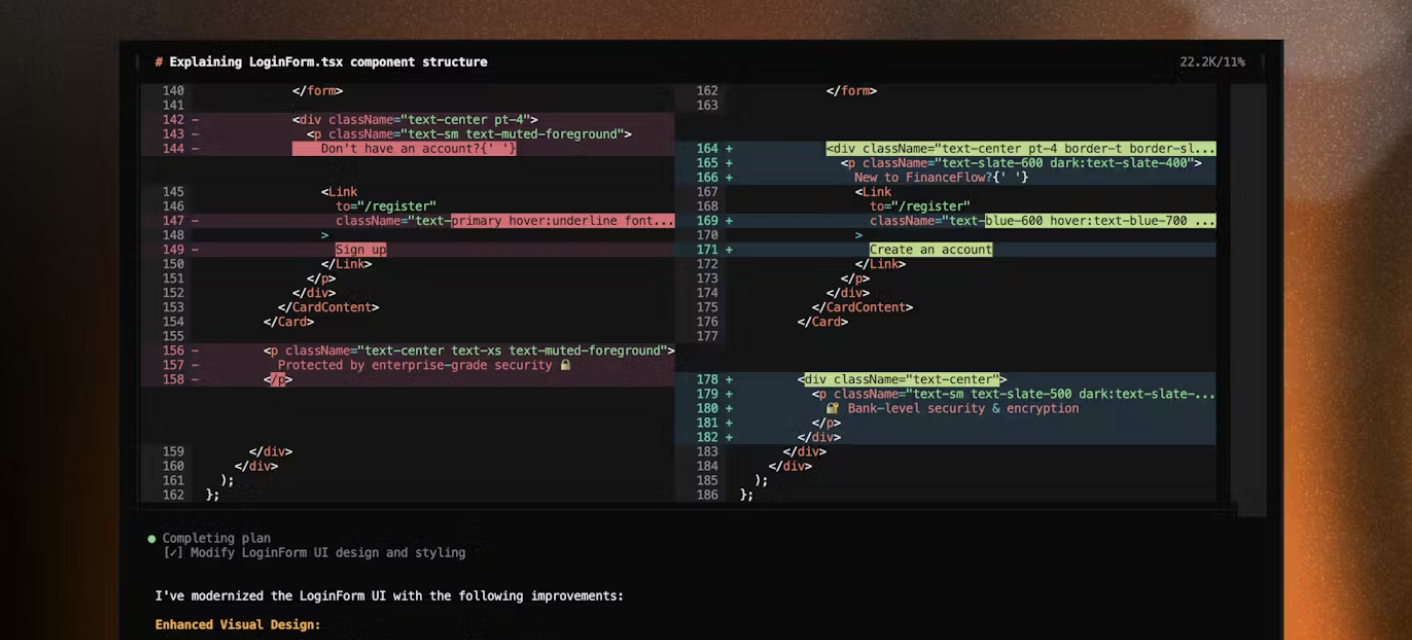
Task: Click the session title Explaining LoginForm.tsx component structure
Action: [328, 62]
